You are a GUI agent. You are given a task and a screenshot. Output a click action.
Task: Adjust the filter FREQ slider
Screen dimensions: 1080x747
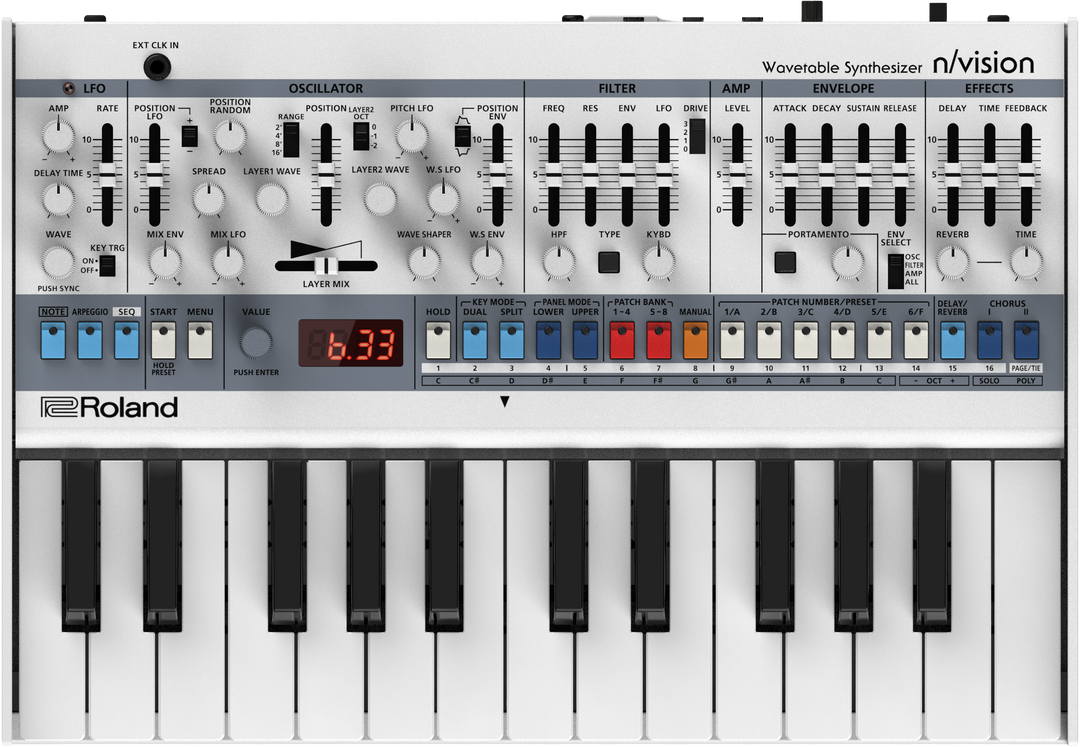point(553,175)
